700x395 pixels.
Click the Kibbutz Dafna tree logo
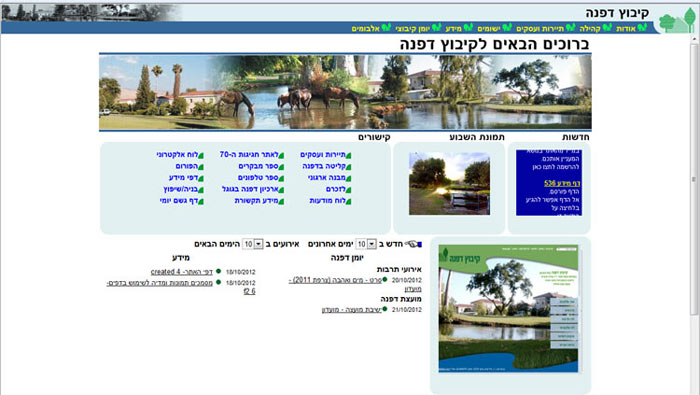coord(677,20)
